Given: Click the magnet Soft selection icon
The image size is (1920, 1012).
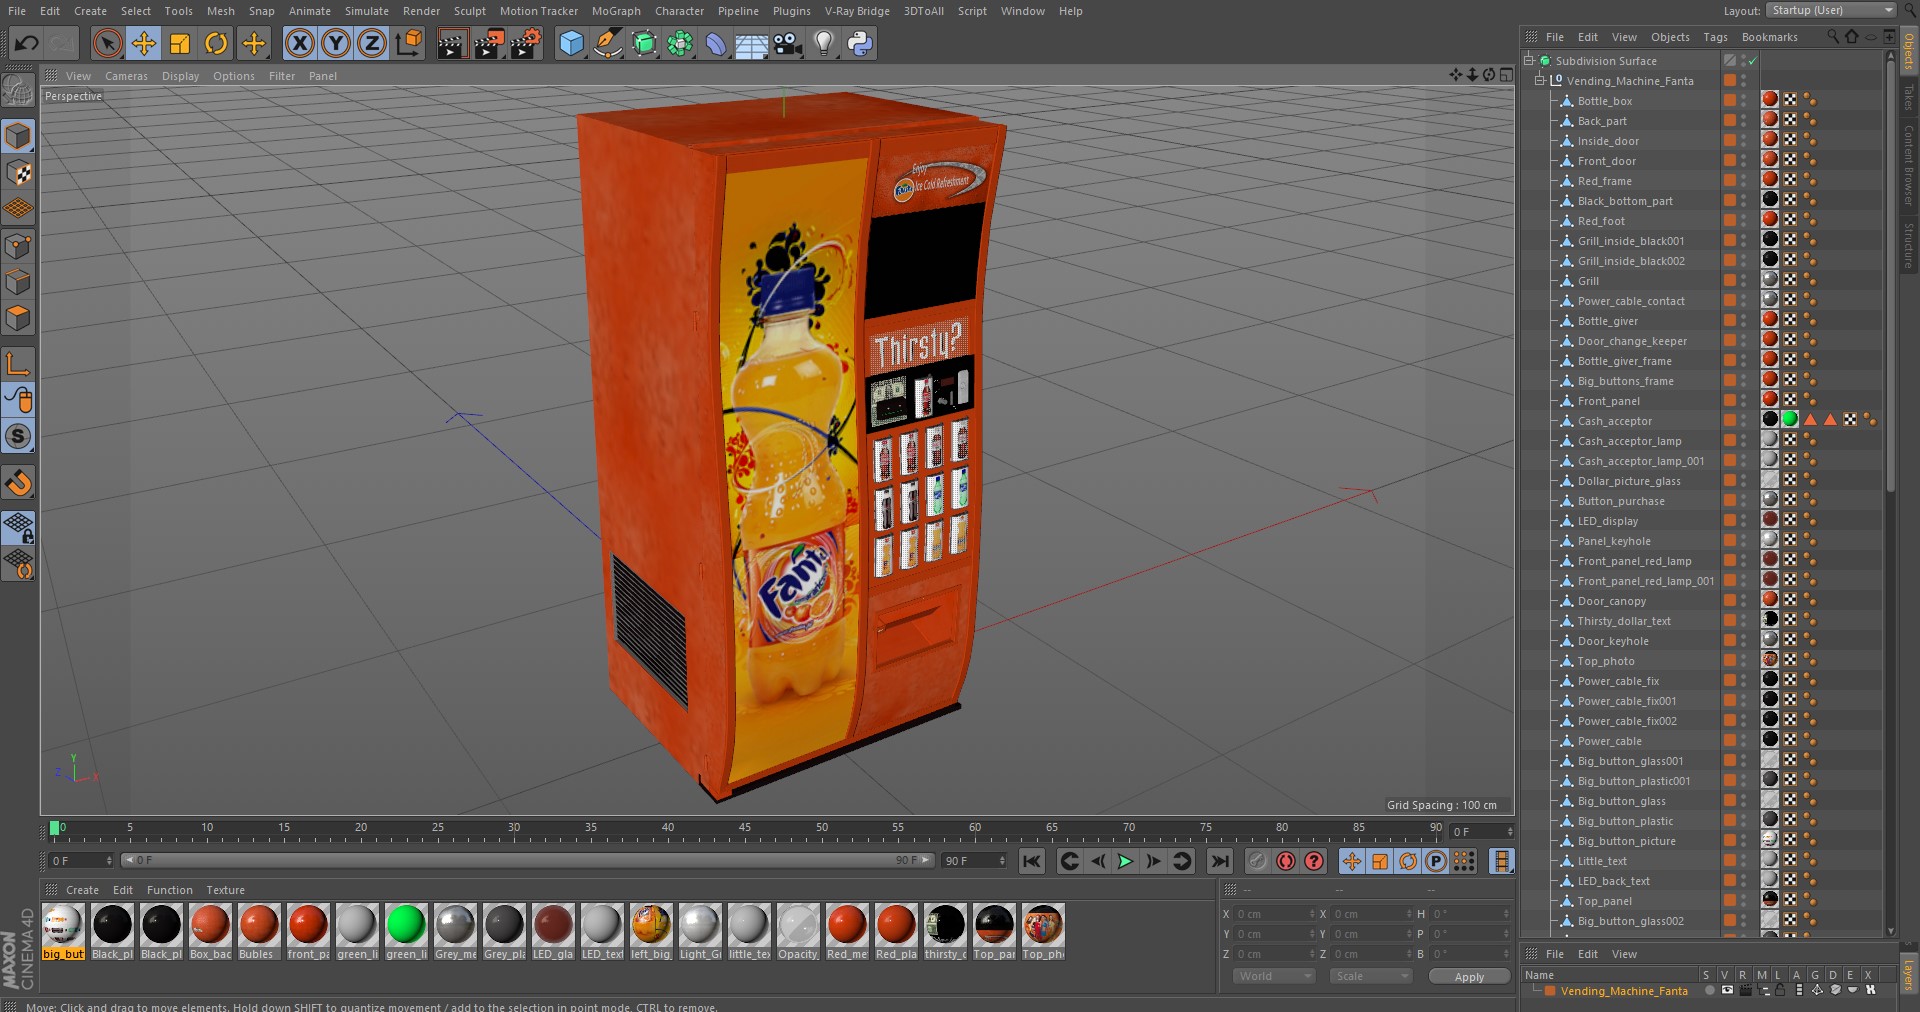Looking at the screenshot, I should (18, 483).
